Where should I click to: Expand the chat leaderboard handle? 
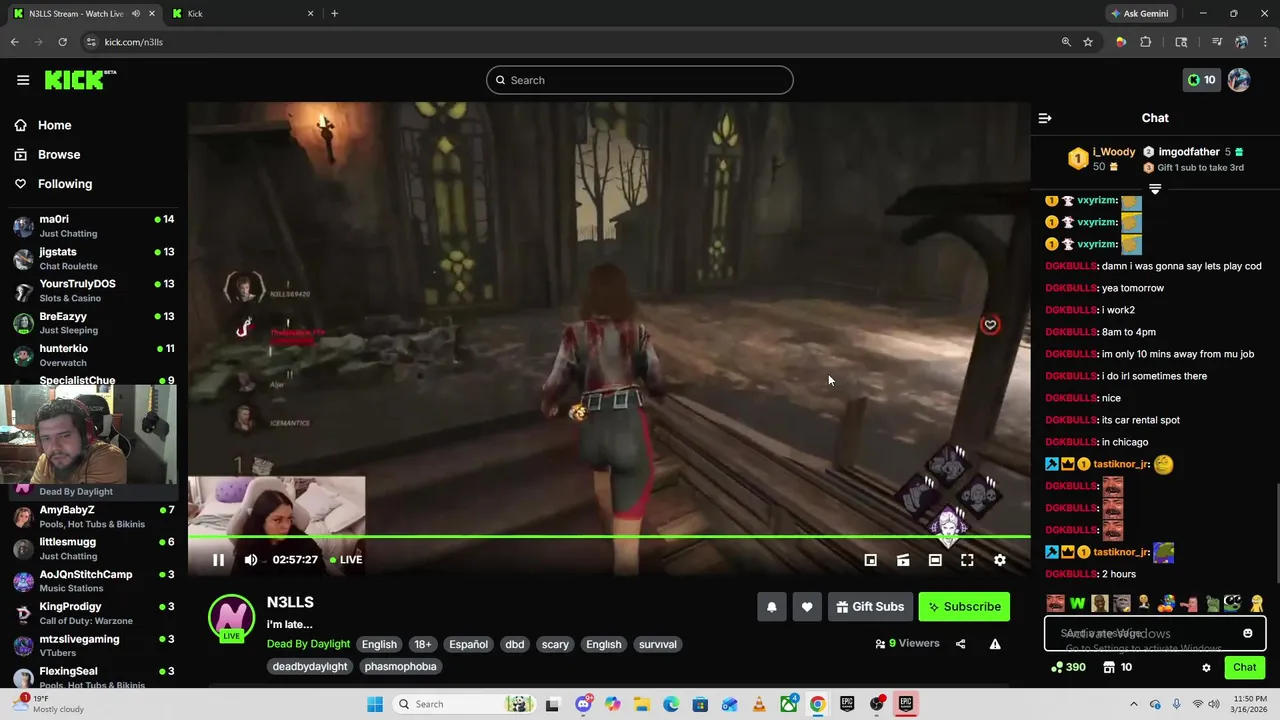coord(1155,188)
